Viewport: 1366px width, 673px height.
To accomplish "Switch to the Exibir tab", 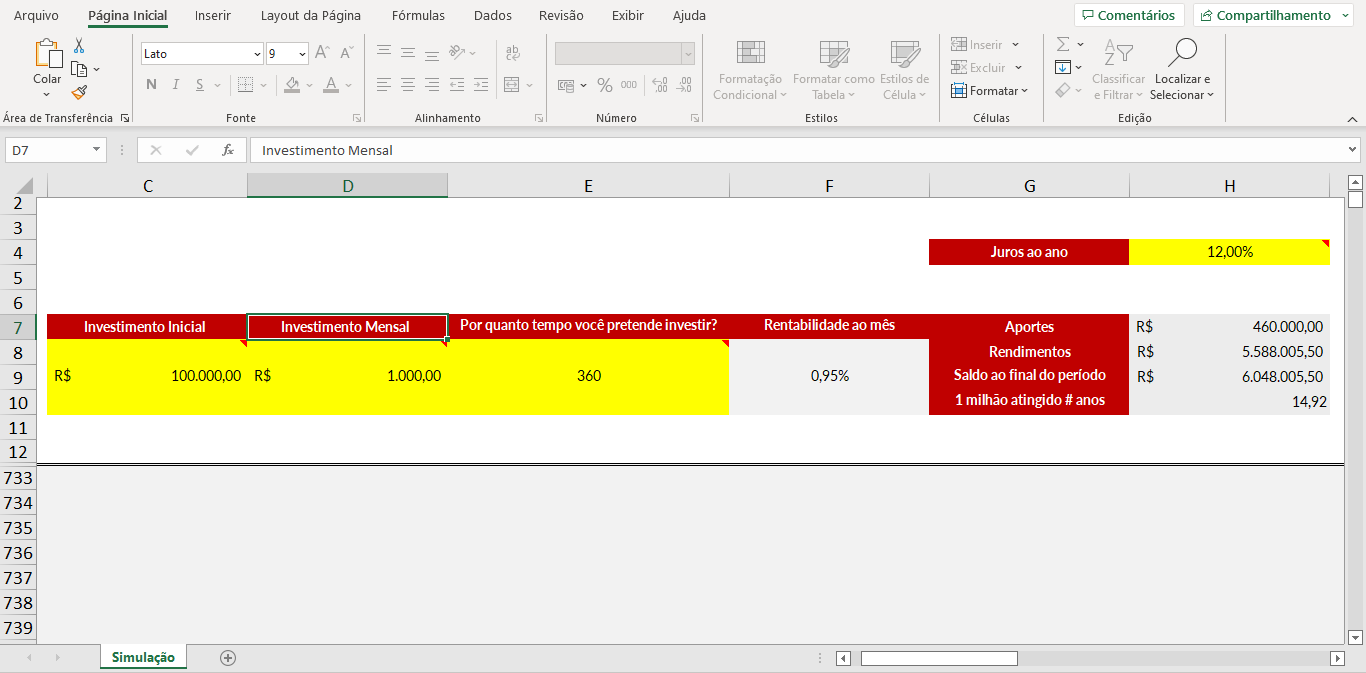I will 628,15.
